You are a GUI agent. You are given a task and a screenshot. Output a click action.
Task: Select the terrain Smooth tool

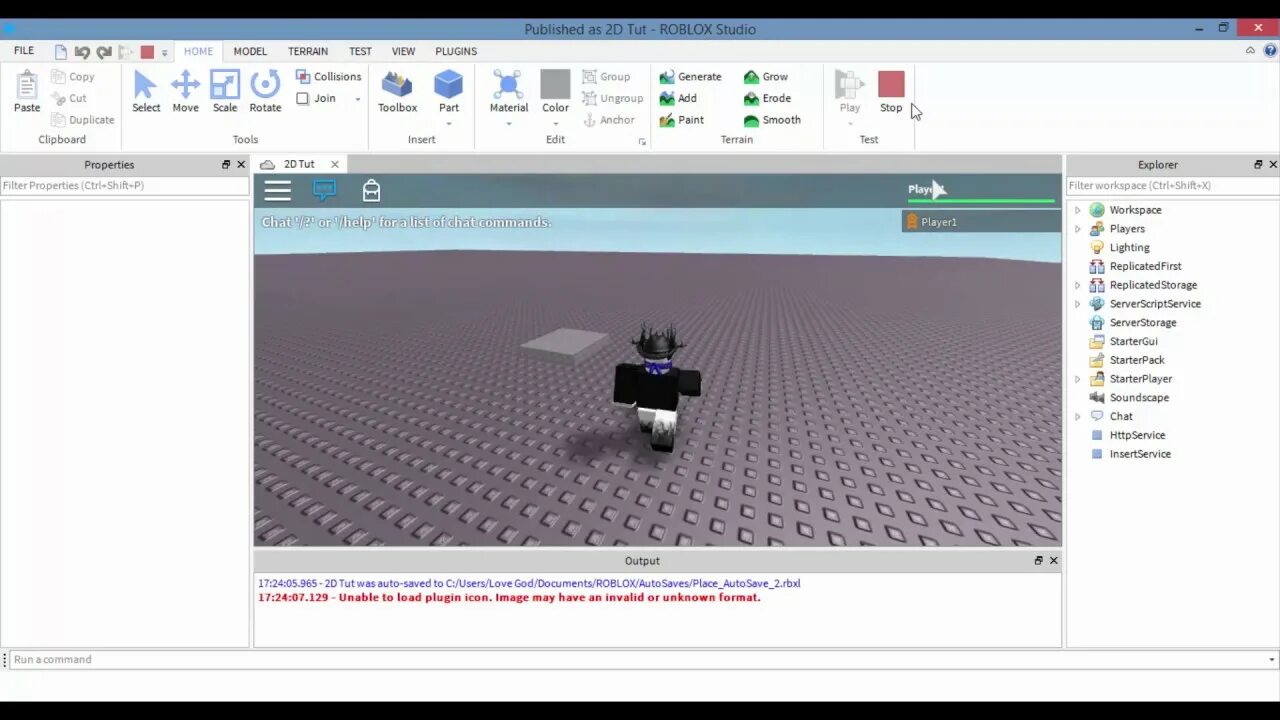(772, 120)
